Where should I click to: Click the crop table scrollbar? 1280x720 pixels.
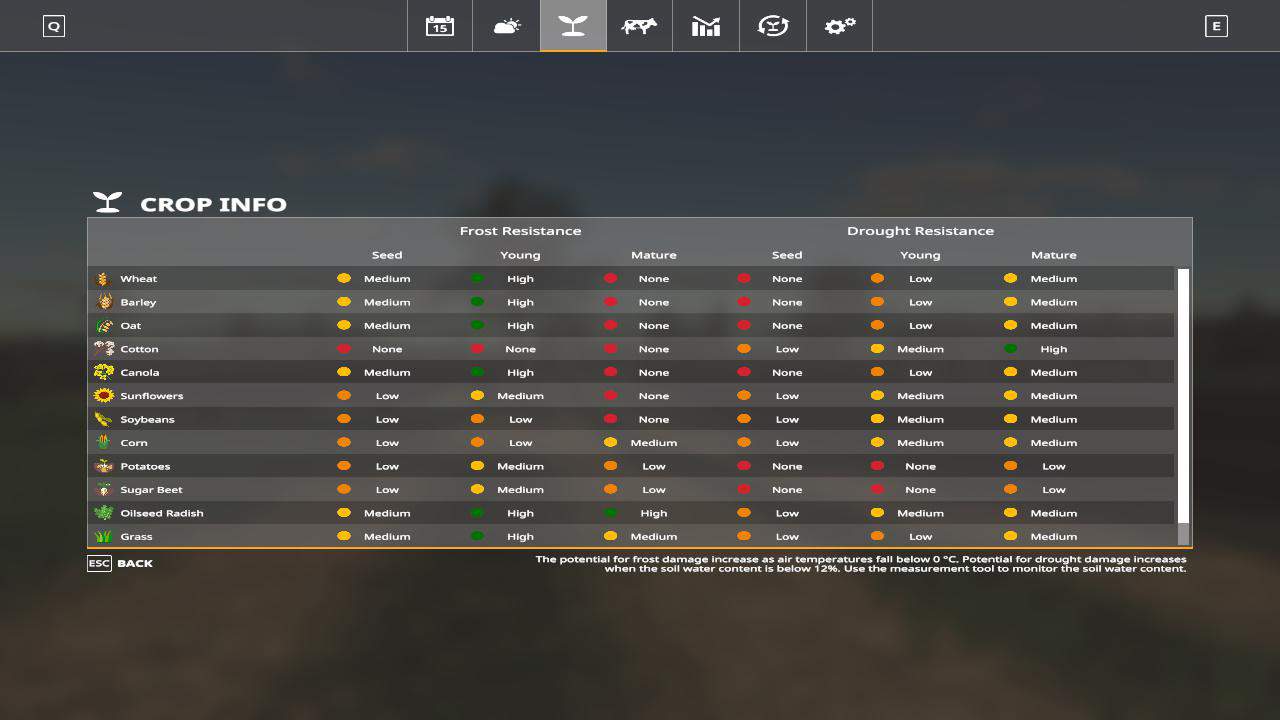click(1183, 400)
